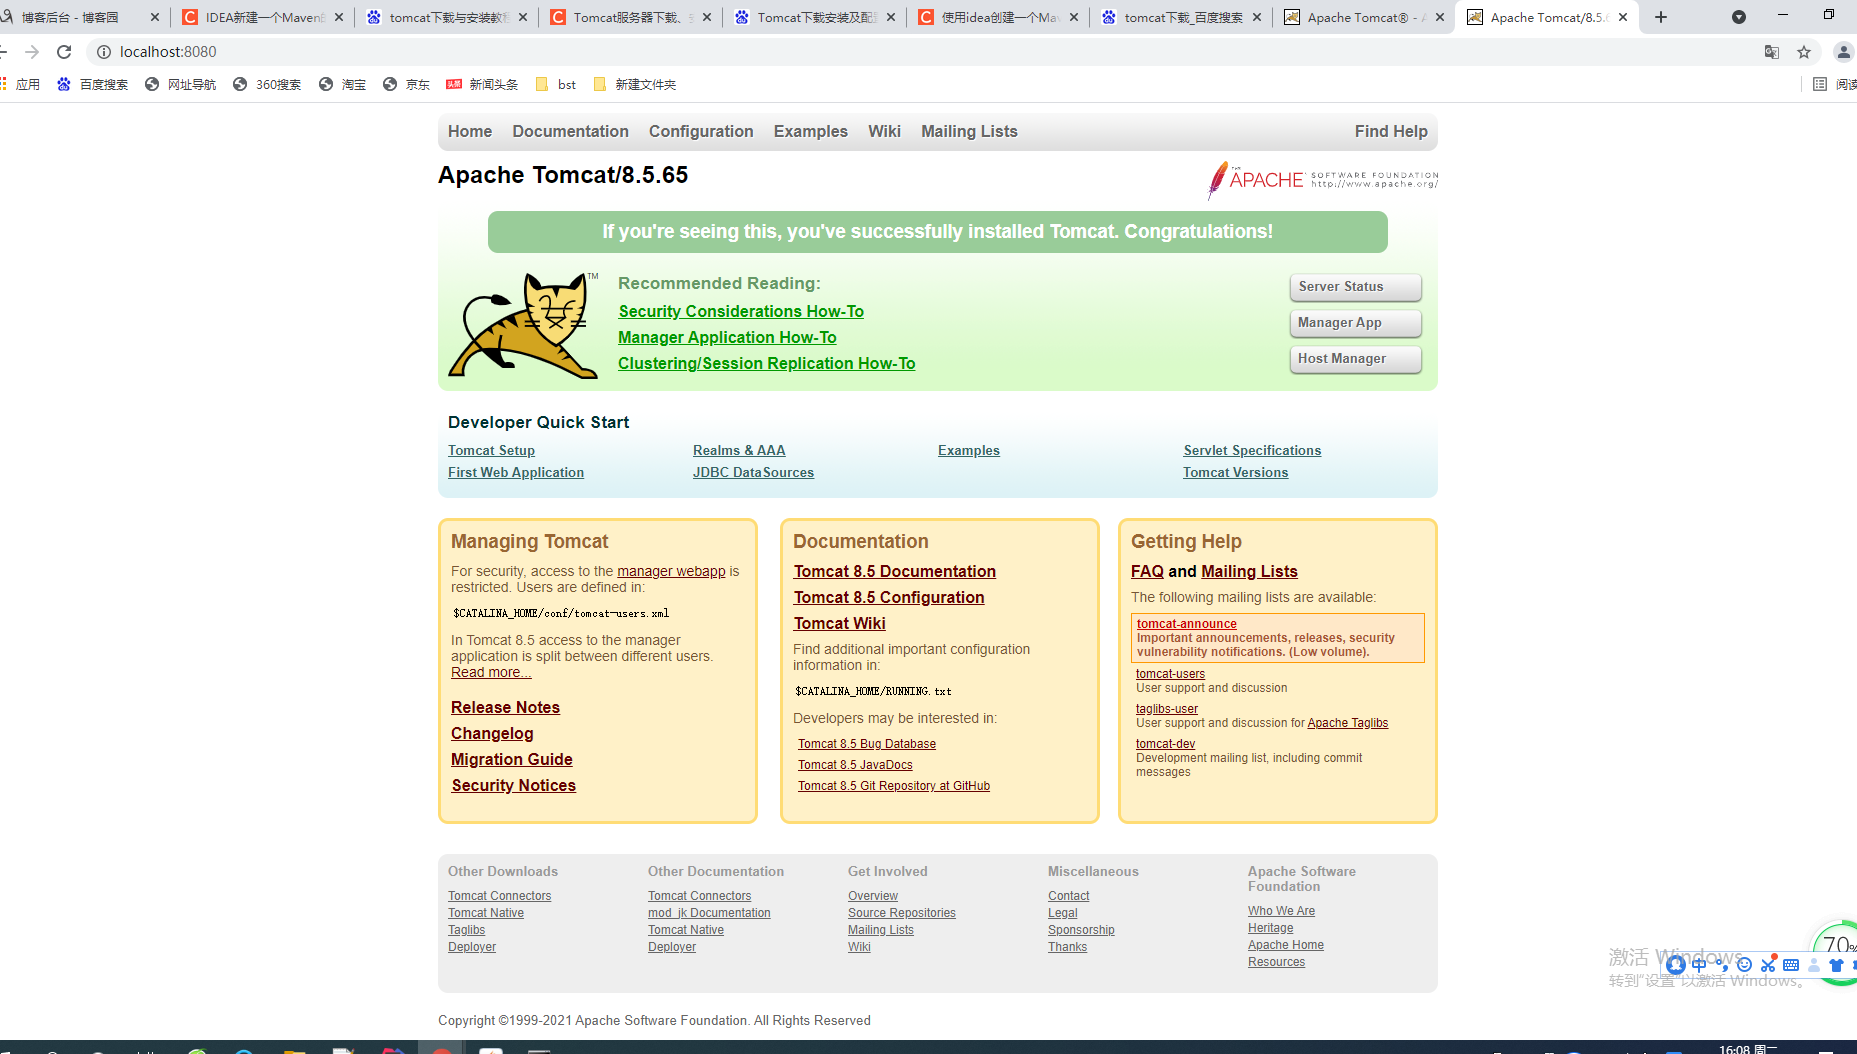The image size is (1857, 1054).
Task: Open the Source Repositories link
Action: (902, 913)
